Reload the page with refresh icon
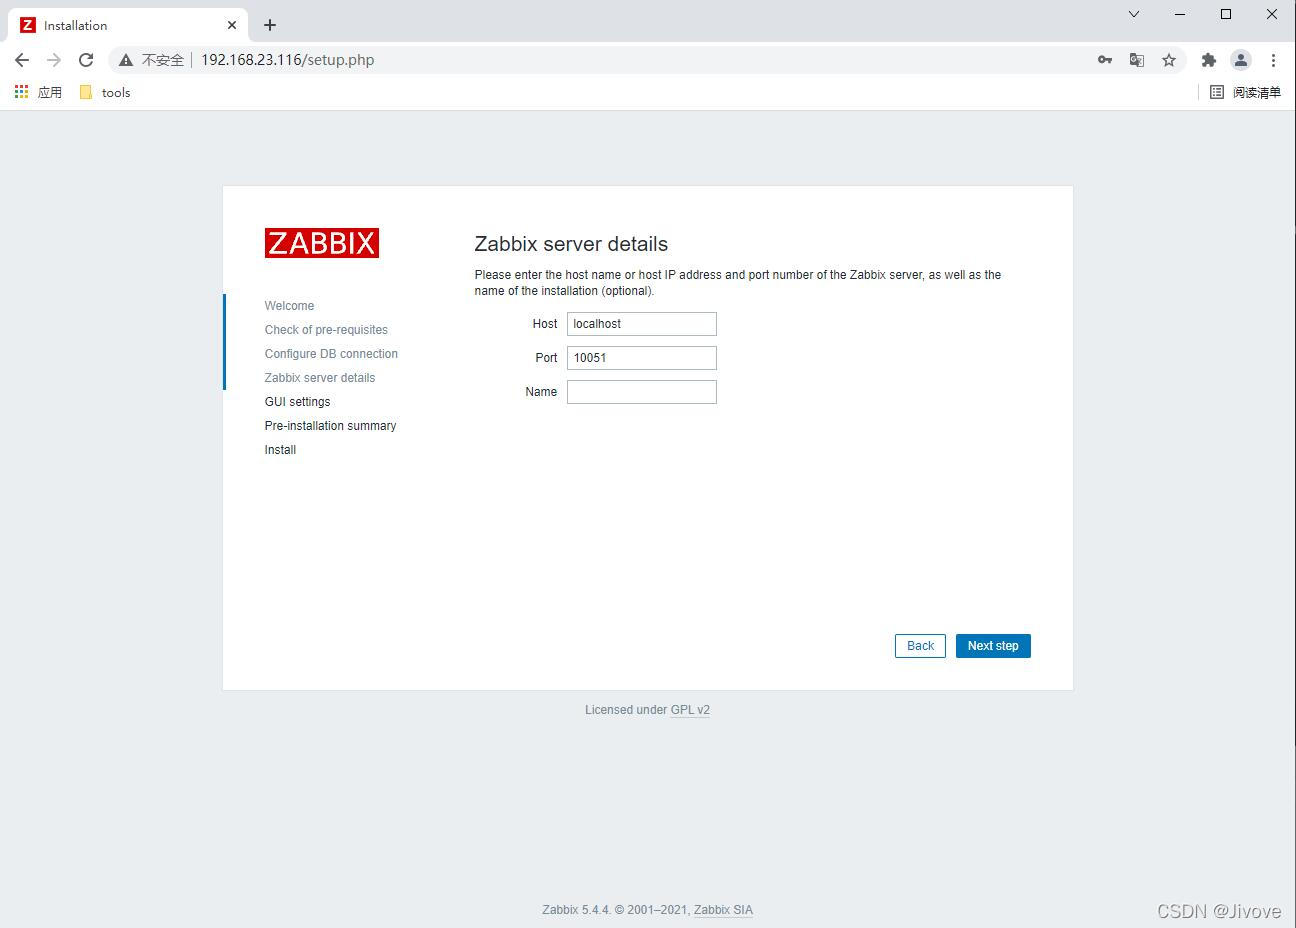Screen dimensions: 1296x928 coord(86,60)
